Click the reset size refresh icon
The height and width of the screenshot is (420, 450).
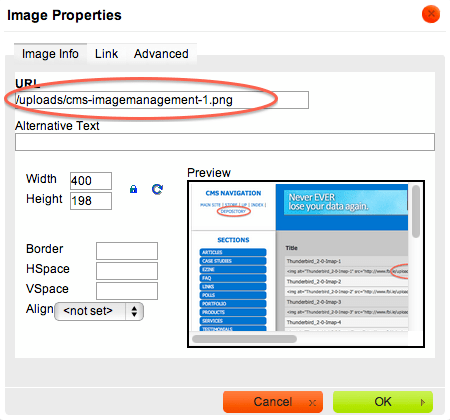pos(157,189)
